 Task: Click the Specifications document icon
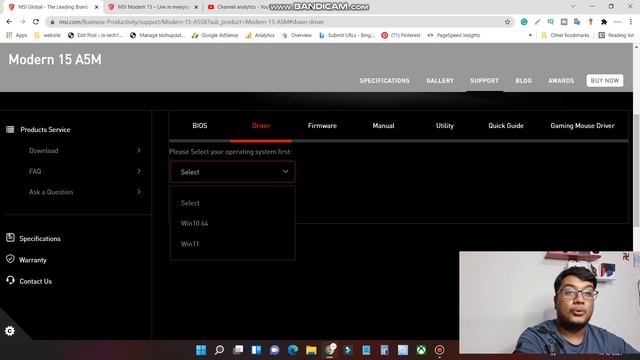[10, 238]
